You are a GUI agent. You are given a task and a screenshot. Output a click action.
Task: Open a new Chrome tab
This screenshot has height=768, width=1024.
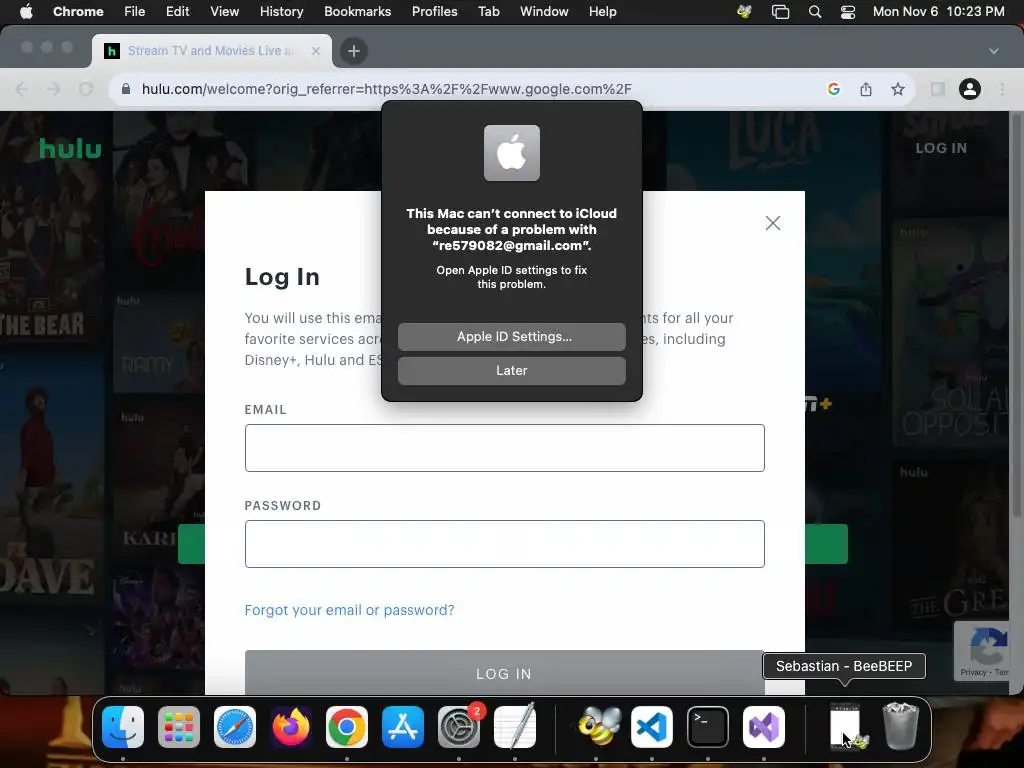click(x=353, y=51)
